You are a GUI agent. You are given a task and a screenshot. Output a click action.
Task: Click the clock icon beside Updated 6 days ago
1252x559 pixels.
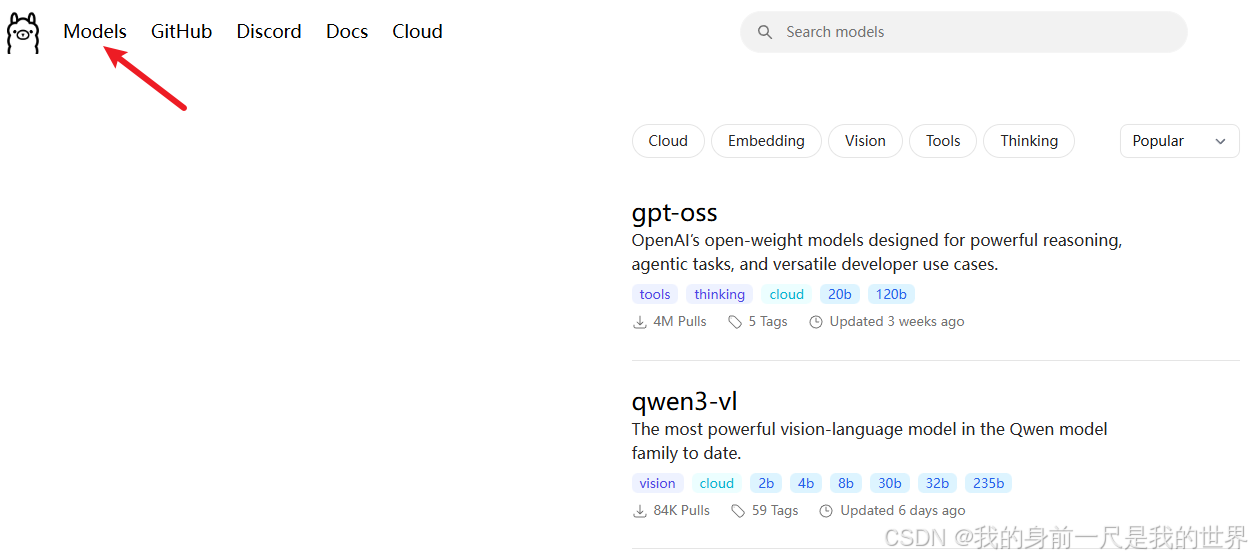(x=826, y=511)
